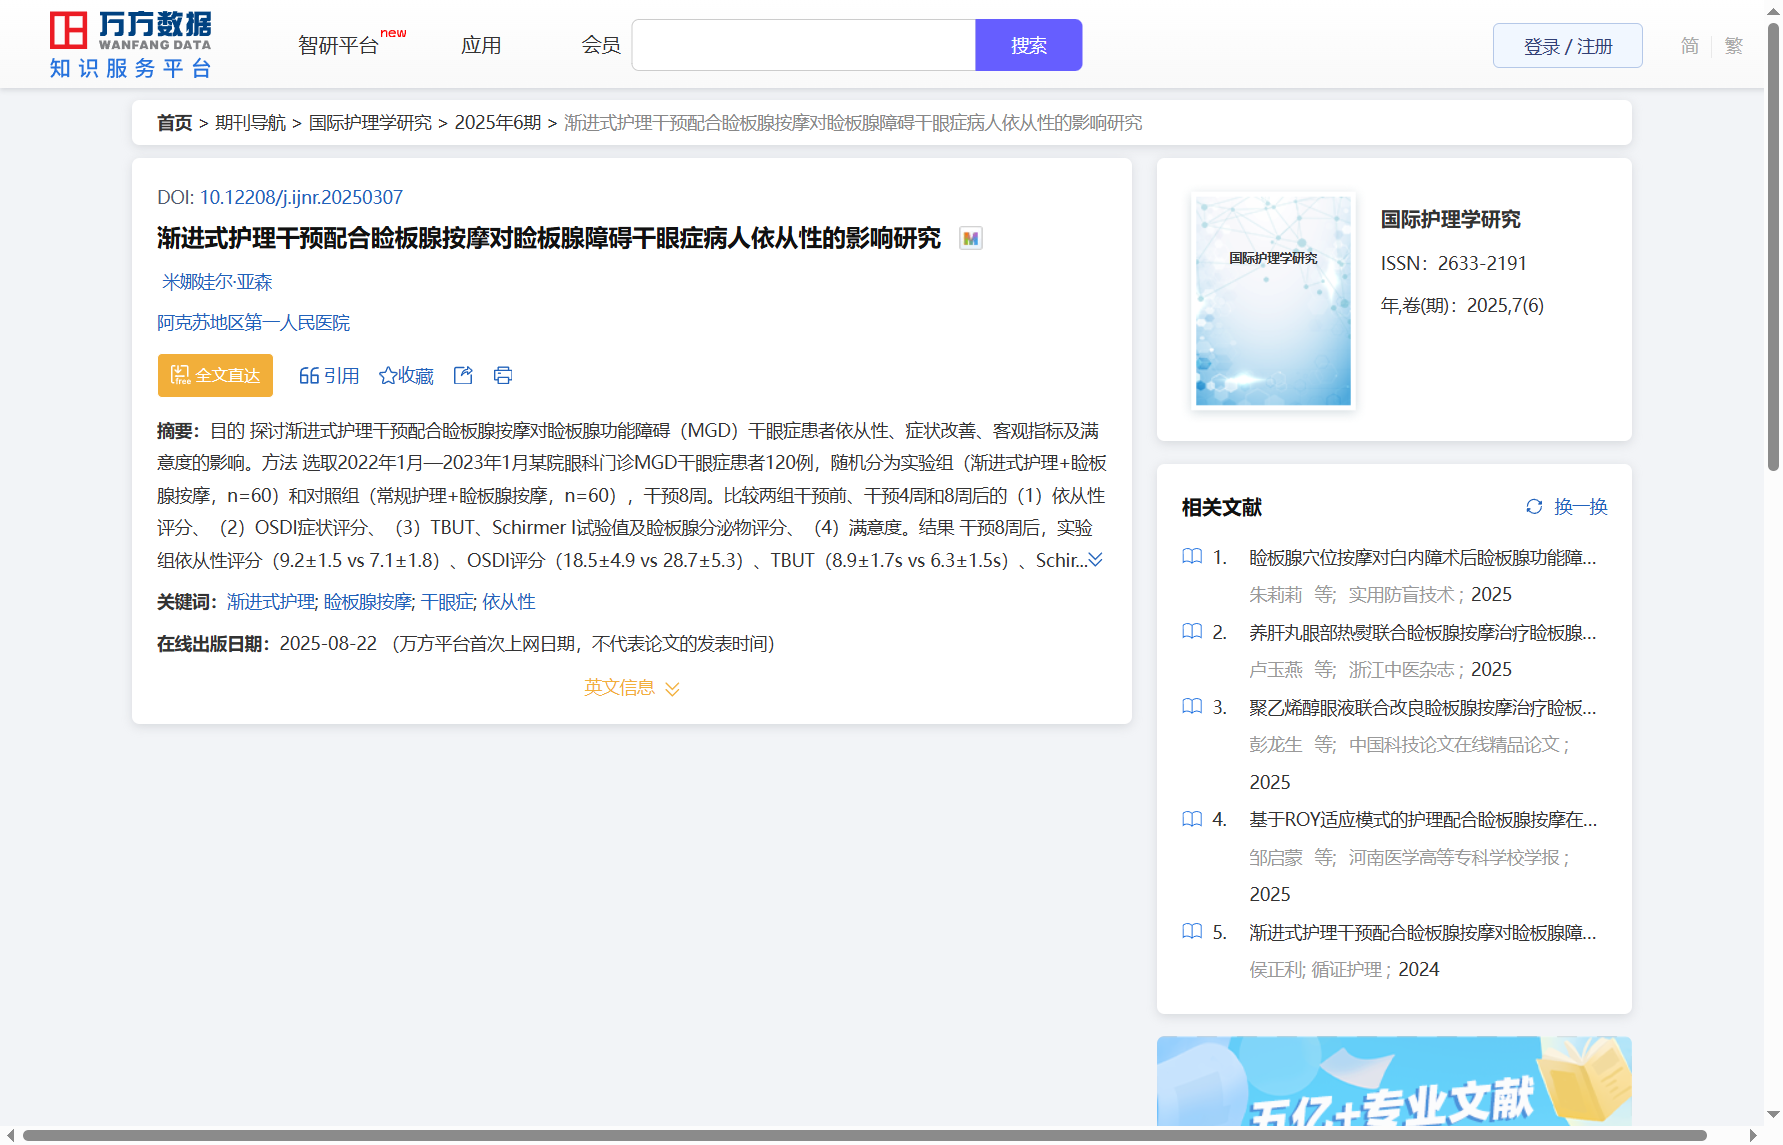The image size is (1783, 1145).
Task: Open the 智研平台 menu
Action: [x=339, y=46]
